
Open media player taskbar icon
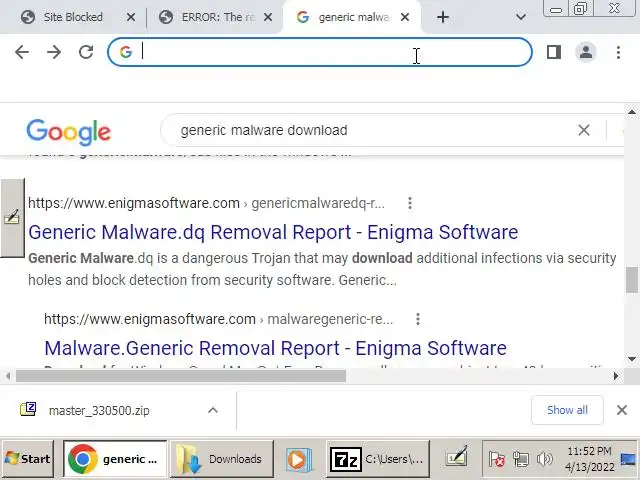click(299, 459)
